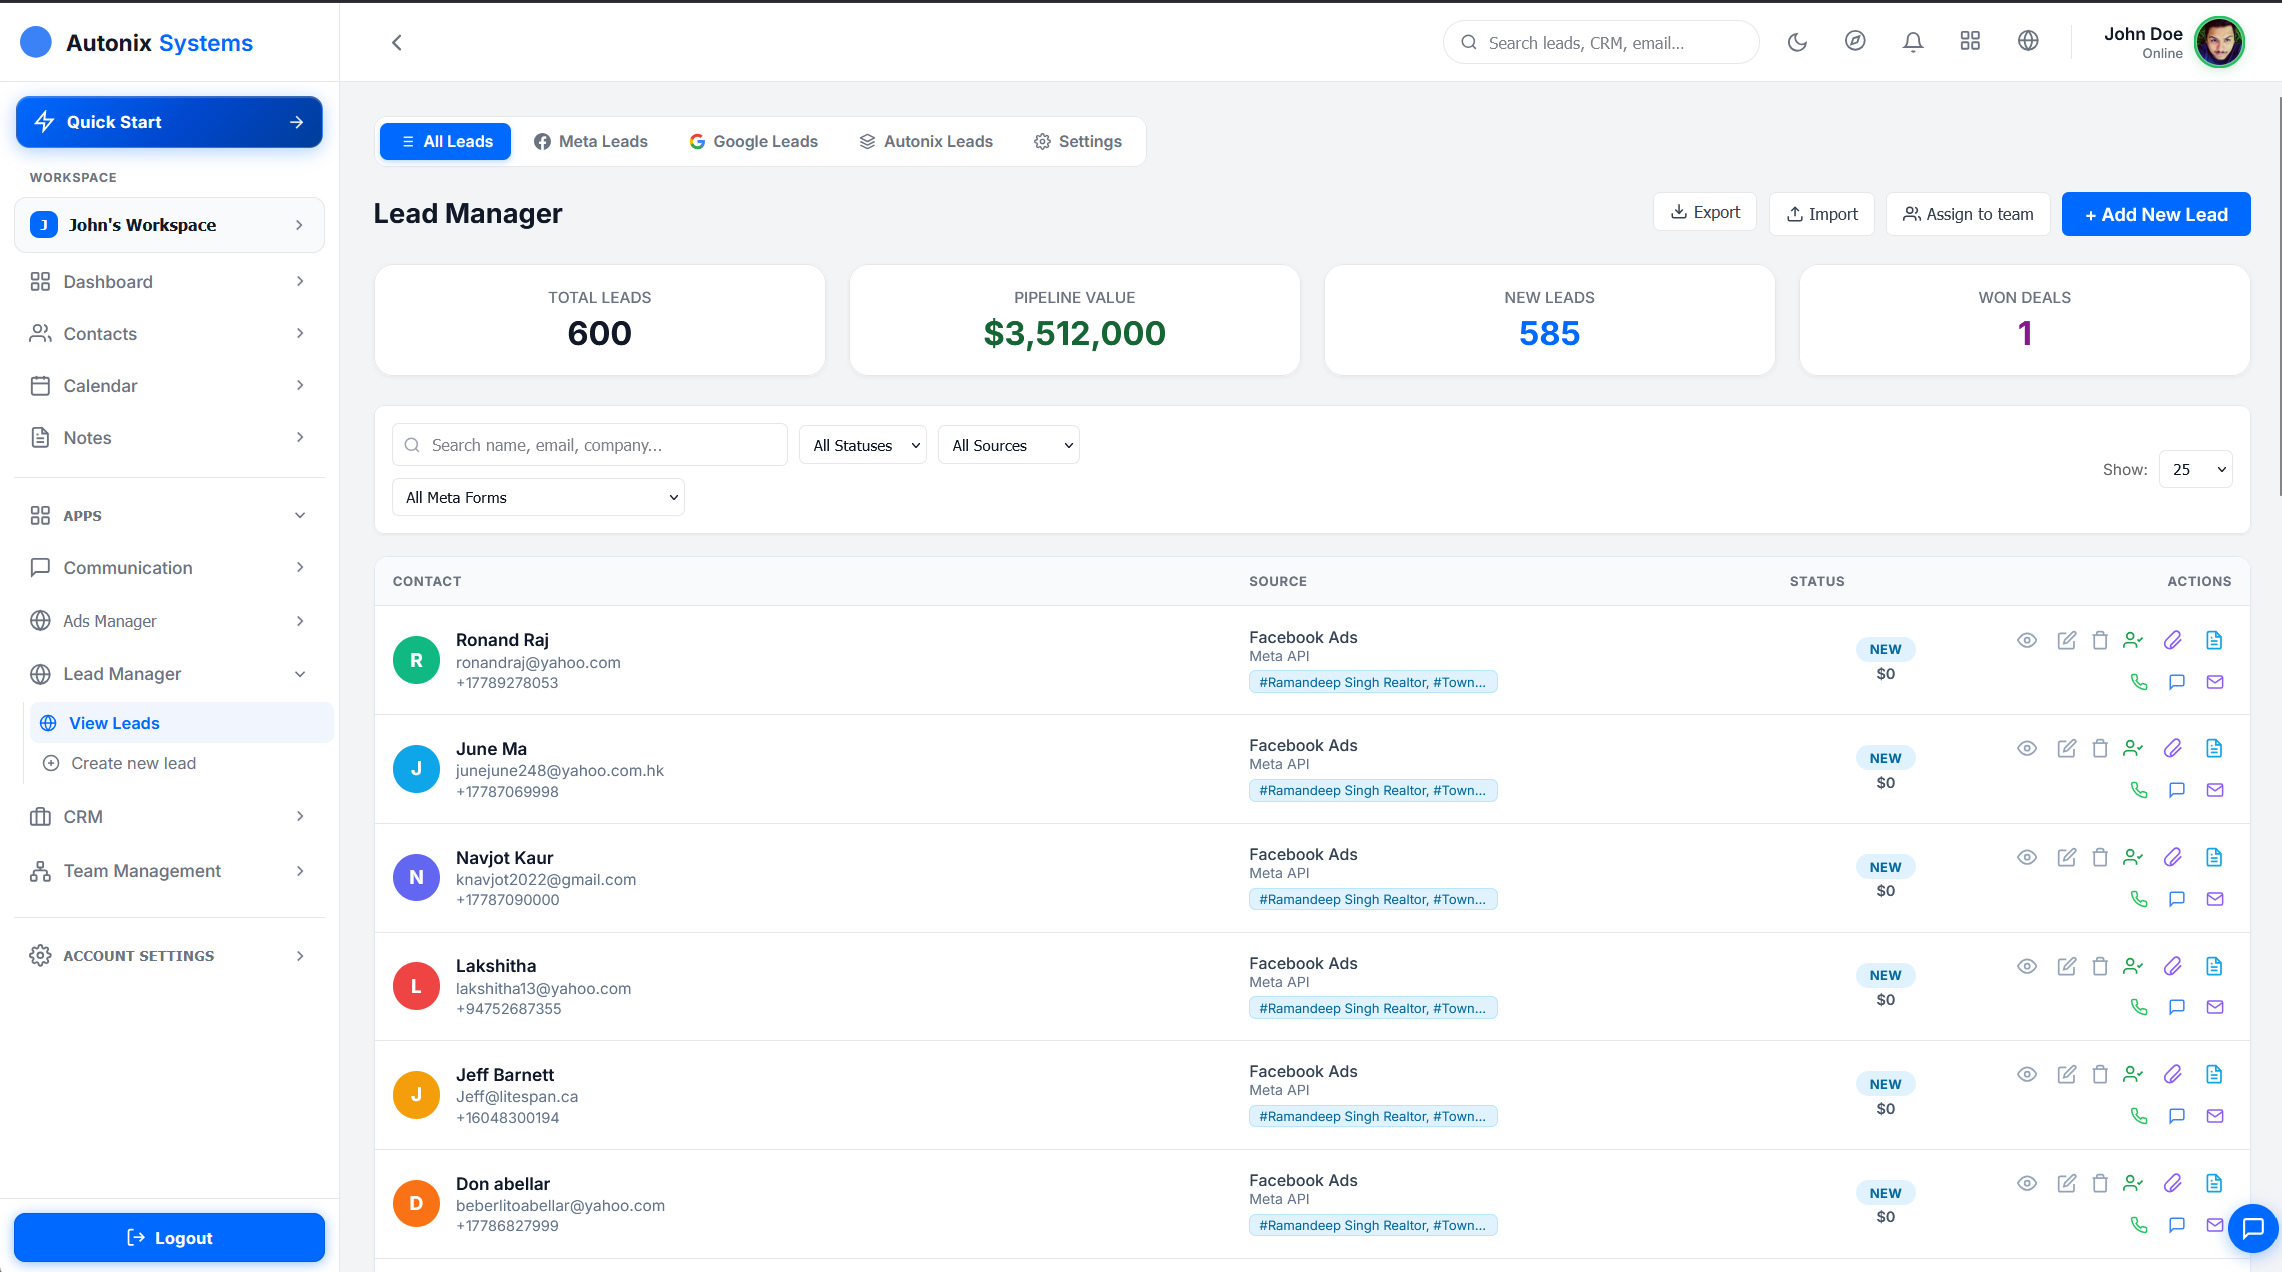This screenshot has width=2282, height=1272.
Task: View details of Lakshitha lead
Action: (2027, 966)
